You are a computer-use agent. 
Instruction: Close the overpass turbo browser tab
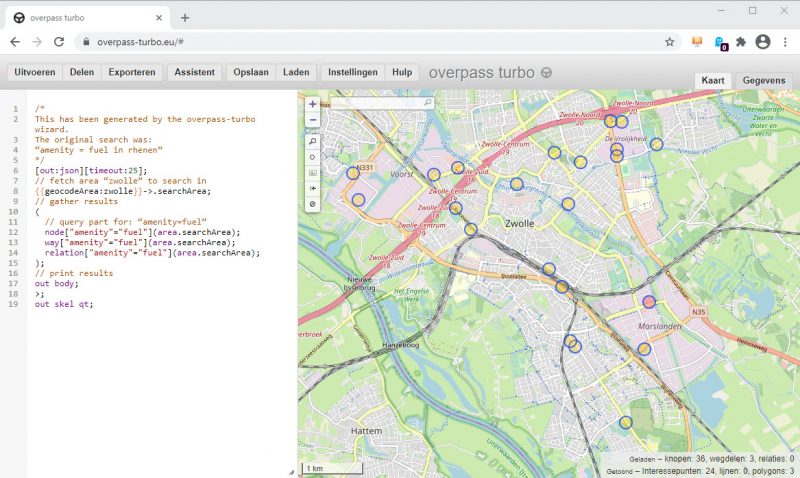point(159,18)
